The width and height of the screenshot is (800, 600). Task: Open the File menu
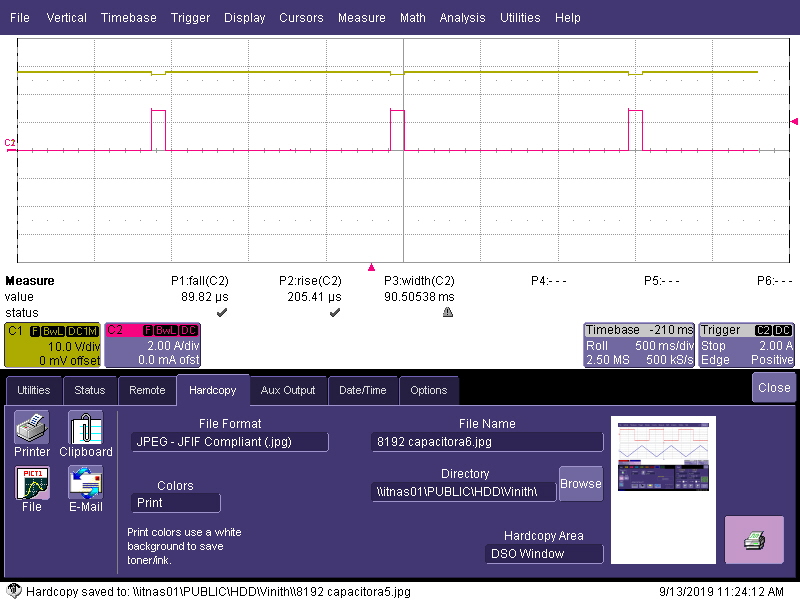[x=20, y=18]
